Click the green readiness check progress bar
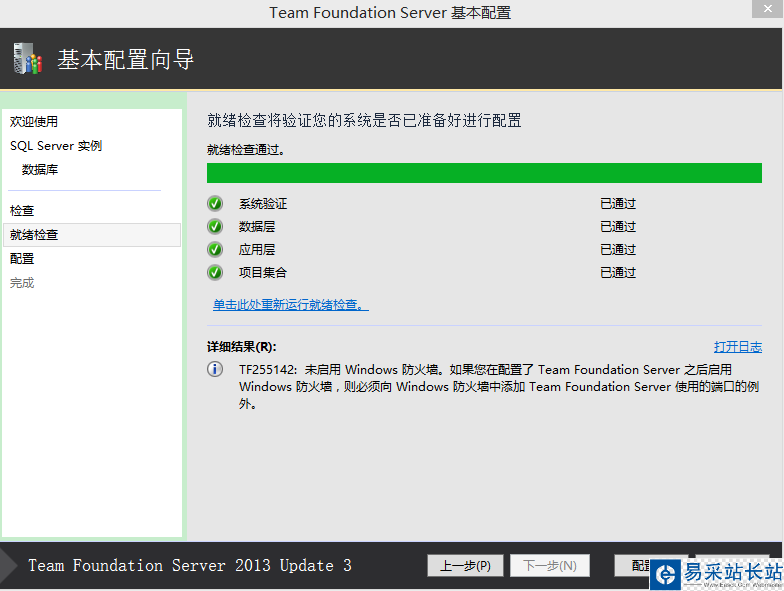784x591 pixels. [484, 172]
